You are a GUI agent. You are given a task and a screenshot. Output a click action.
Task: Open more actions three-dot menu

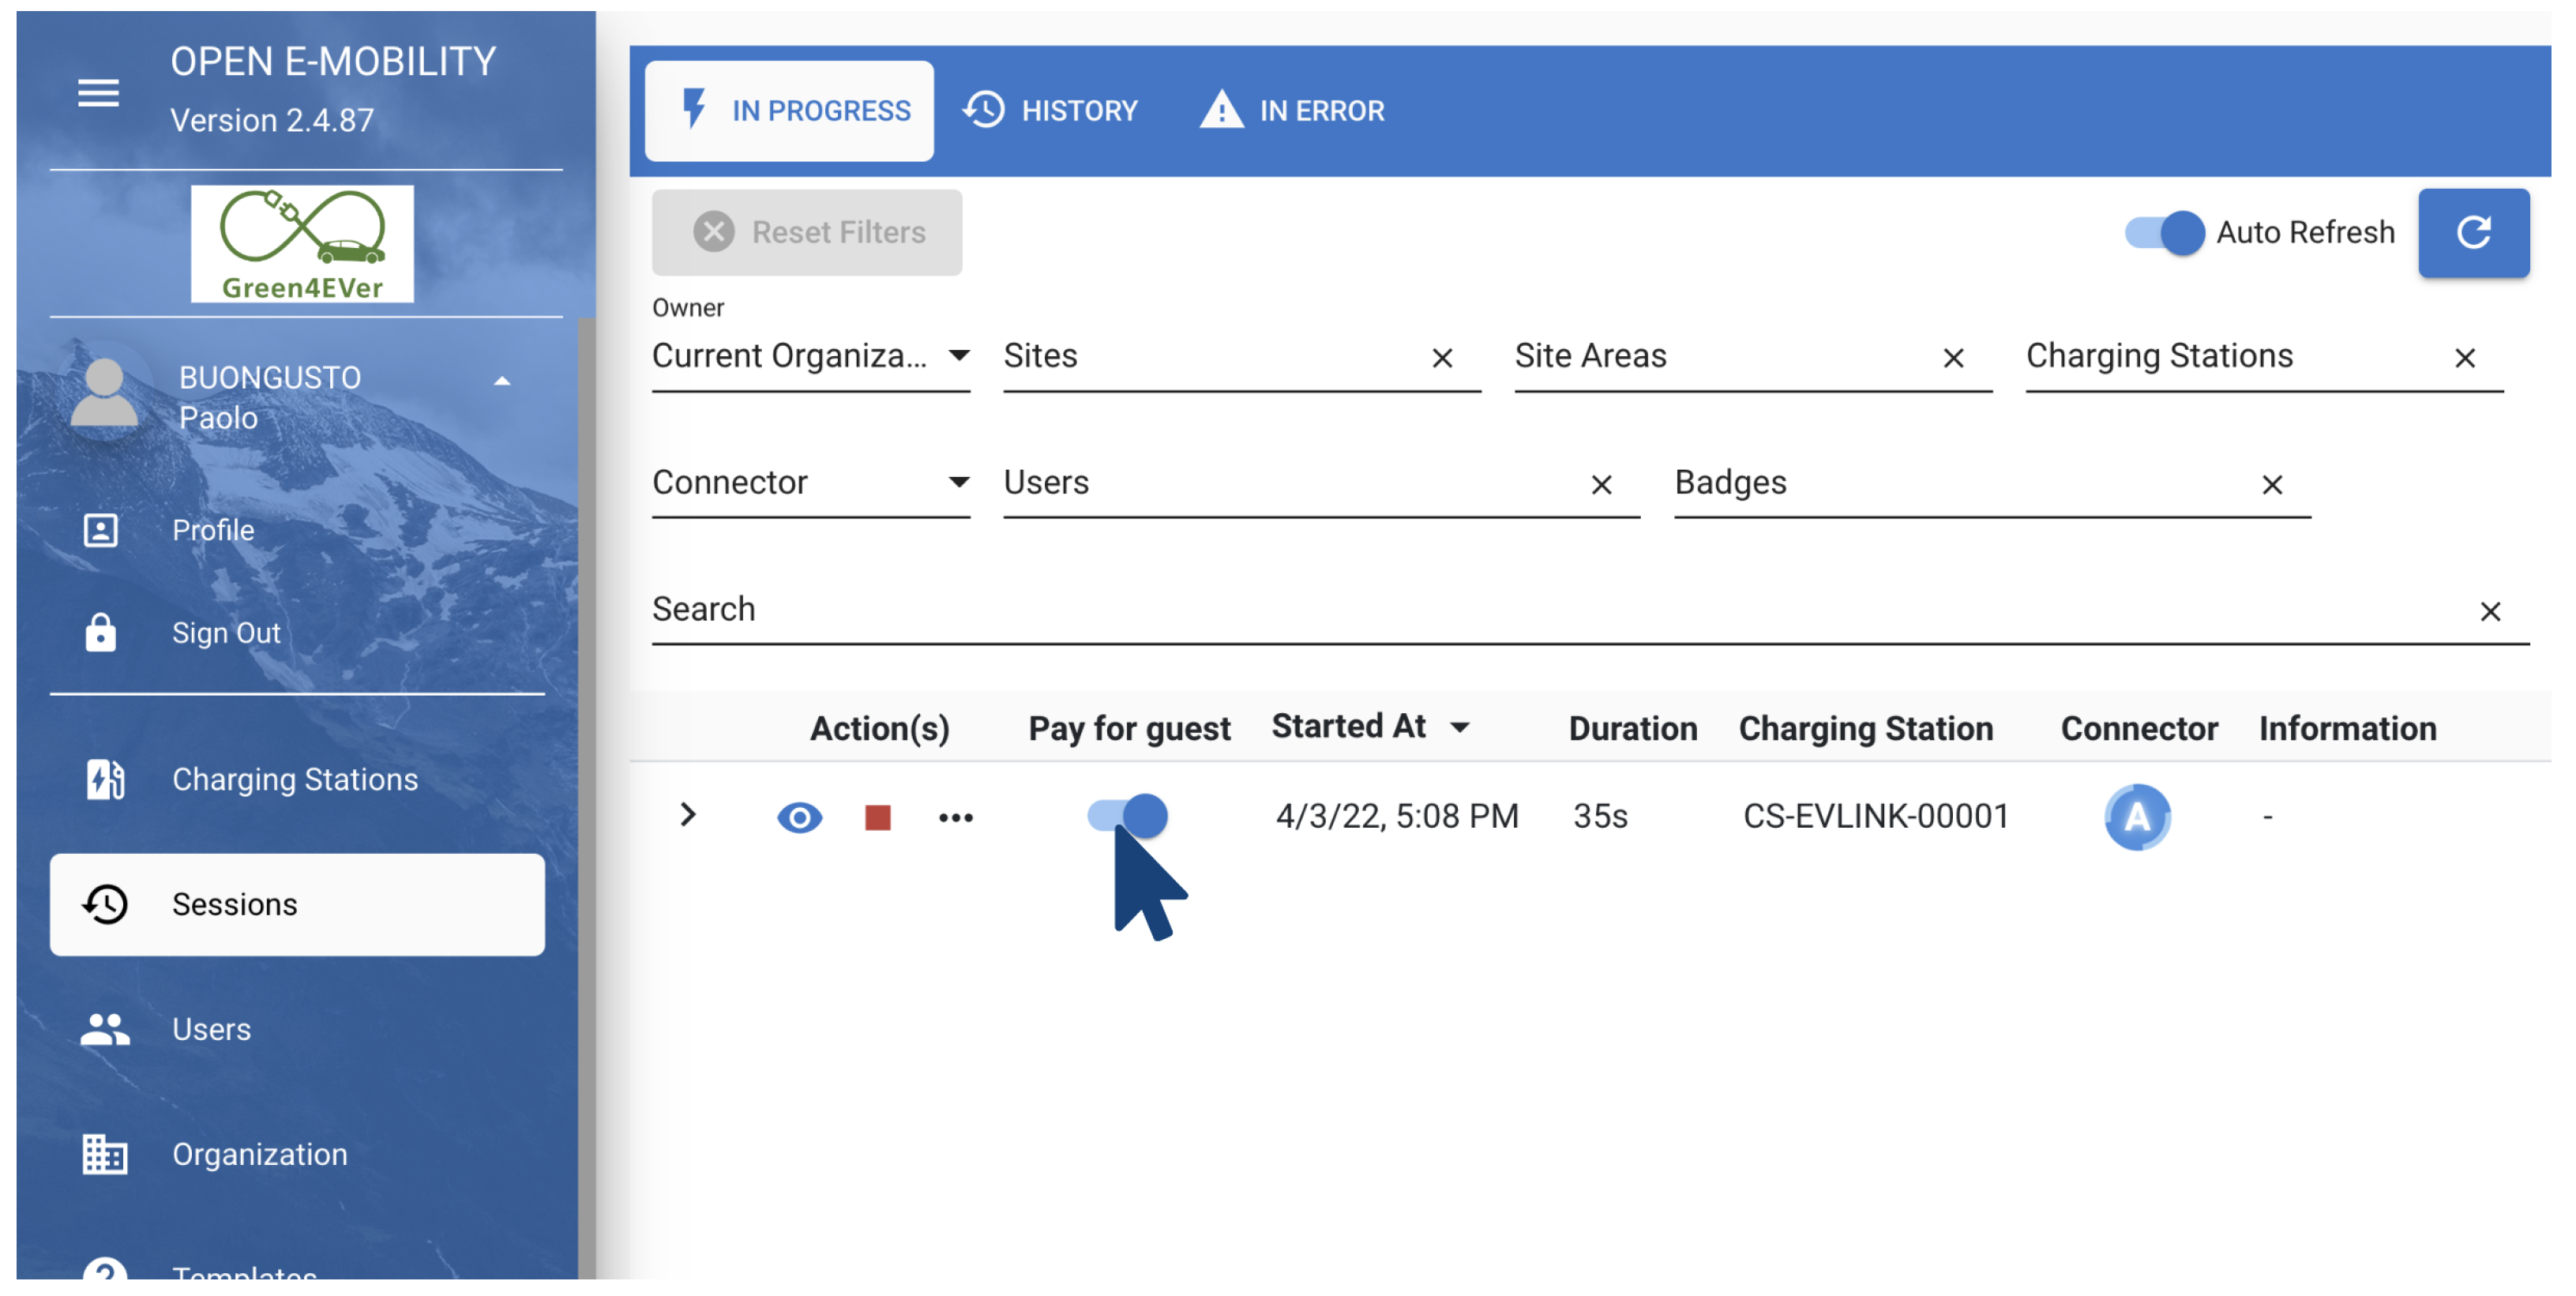point(955,818)
